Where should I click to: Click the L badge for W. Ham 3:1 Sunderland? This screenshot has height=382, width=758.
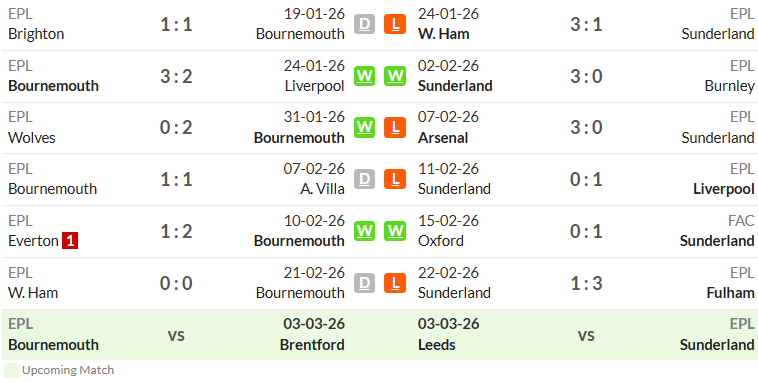395,24
